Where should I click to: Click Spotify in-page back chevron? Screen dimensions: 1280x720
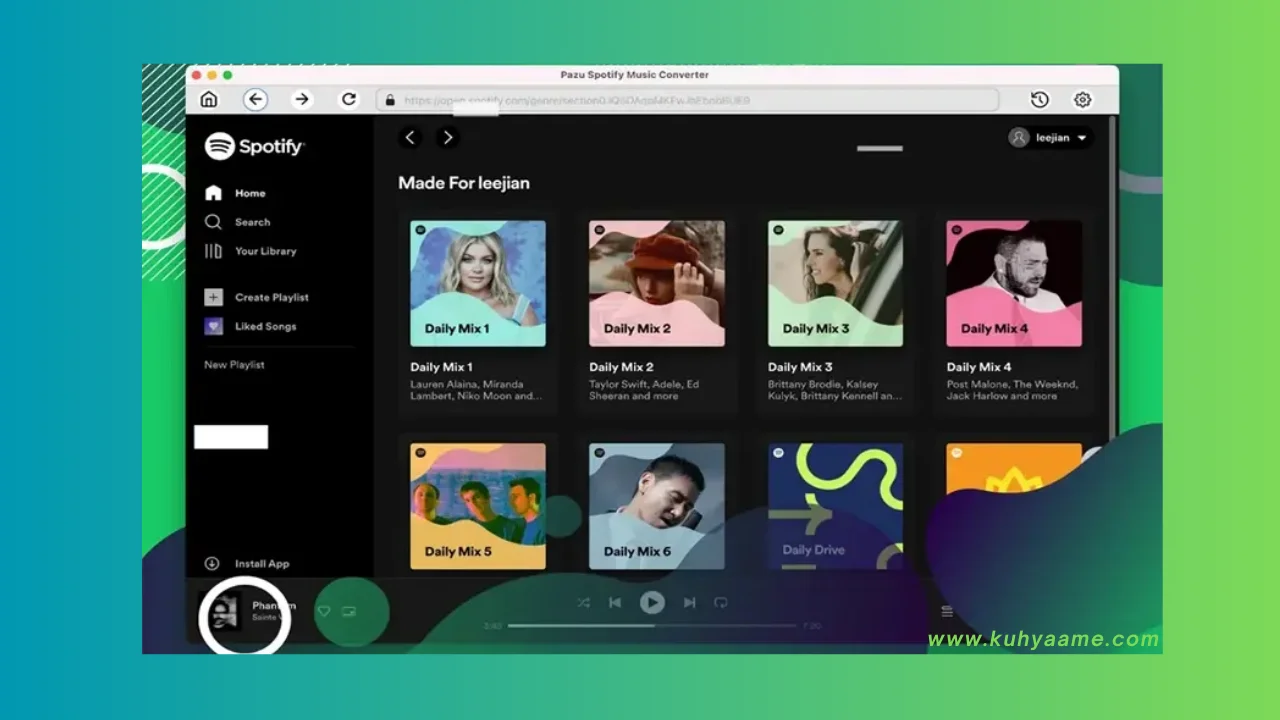tap(410, 138)
